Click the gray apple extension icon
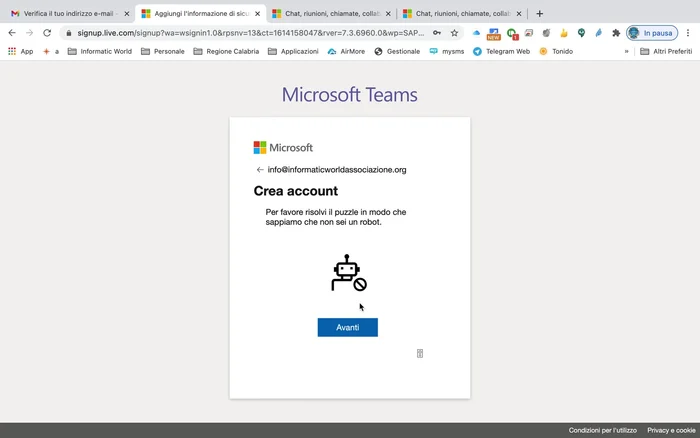The image size is (700, 438). click(x=546, y=33)
